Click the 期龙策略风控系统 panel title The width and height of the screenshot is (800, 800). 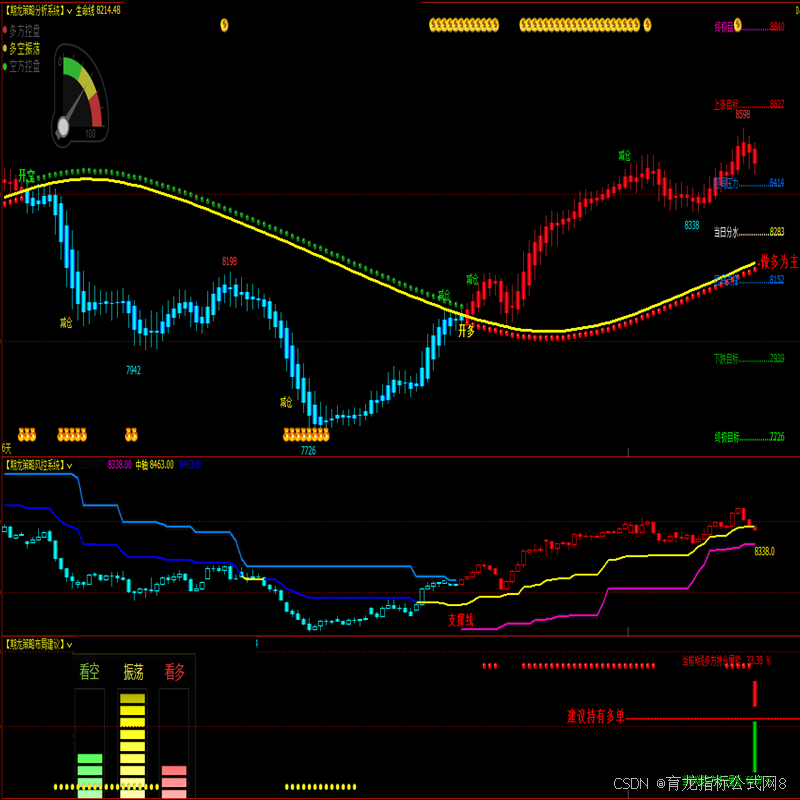35,465
